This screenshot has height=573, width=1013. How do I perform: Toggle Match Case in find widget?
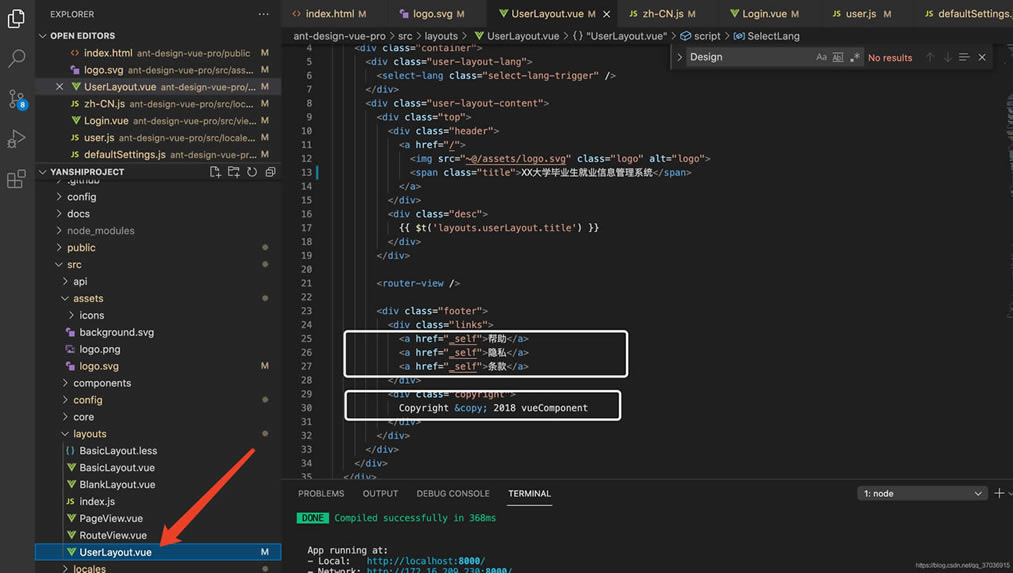click(x=821, y=57)
